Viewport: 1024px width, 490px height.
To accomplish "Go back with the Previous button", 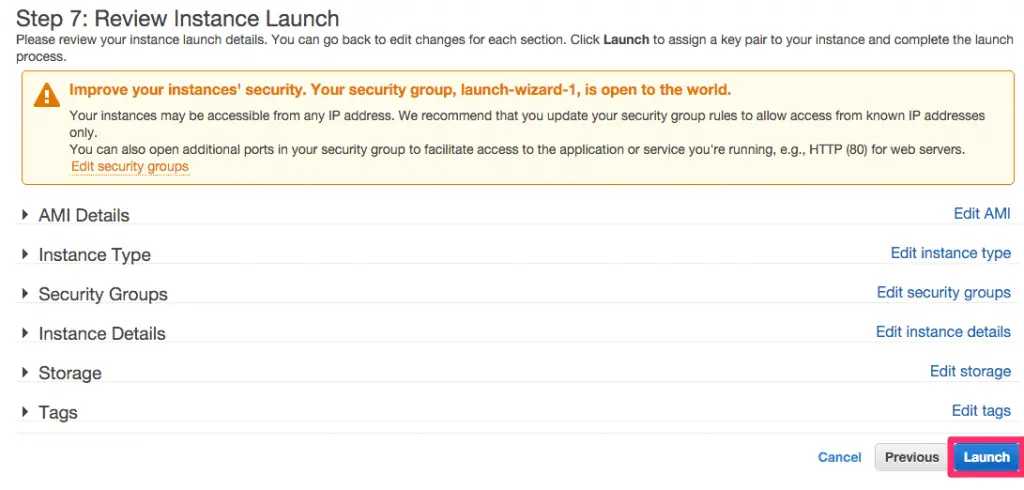I will [x=912, y=457].
